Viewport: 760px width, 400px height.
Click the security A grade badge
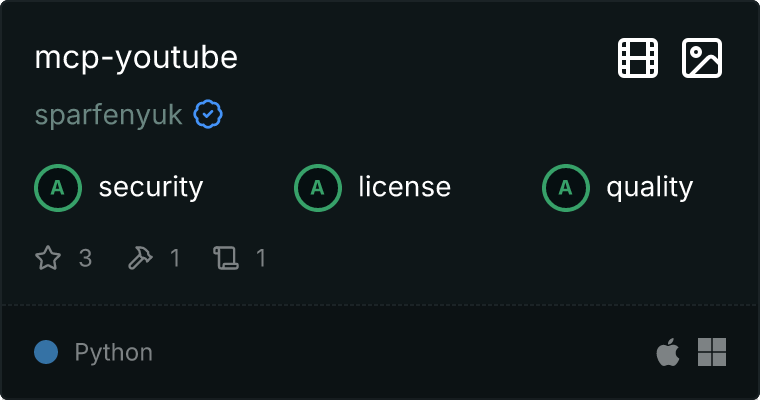58,187
